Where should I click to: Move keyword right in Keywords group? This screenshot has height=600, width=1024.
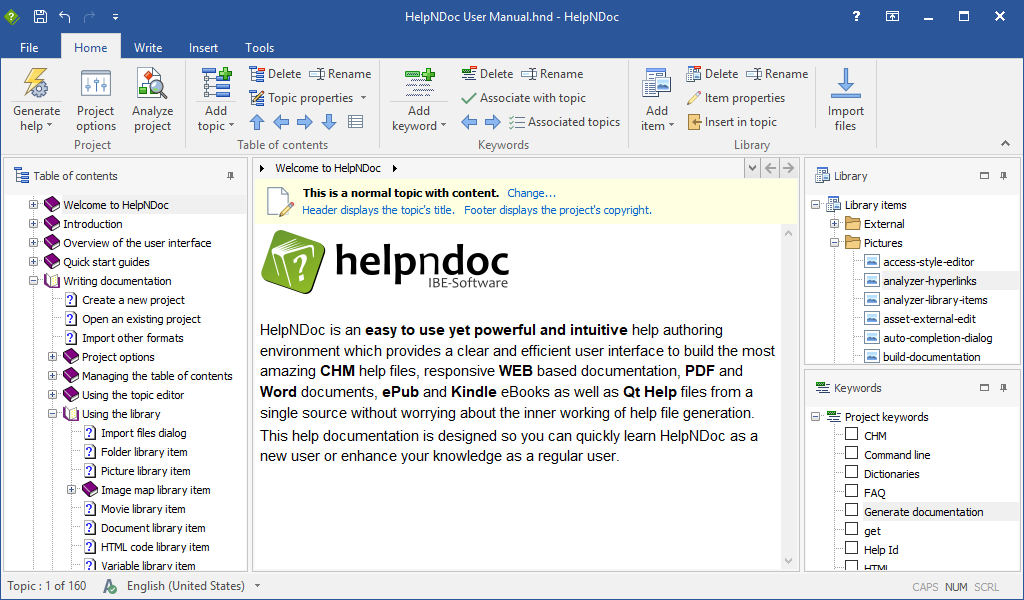click(x=493, y=121)
